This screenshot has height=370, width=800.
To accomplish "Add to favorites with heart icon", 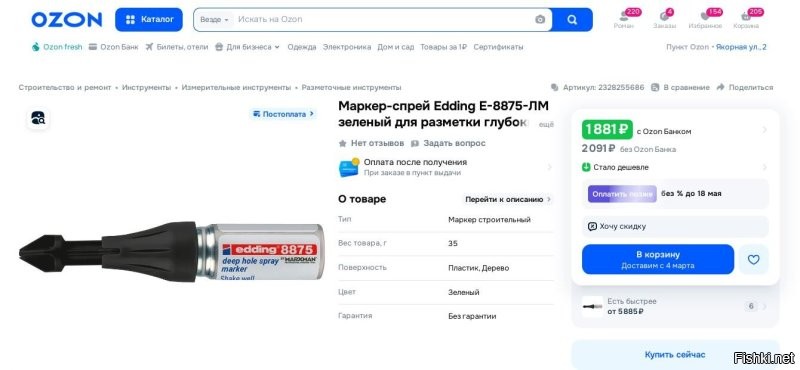I will click(754, 259).
